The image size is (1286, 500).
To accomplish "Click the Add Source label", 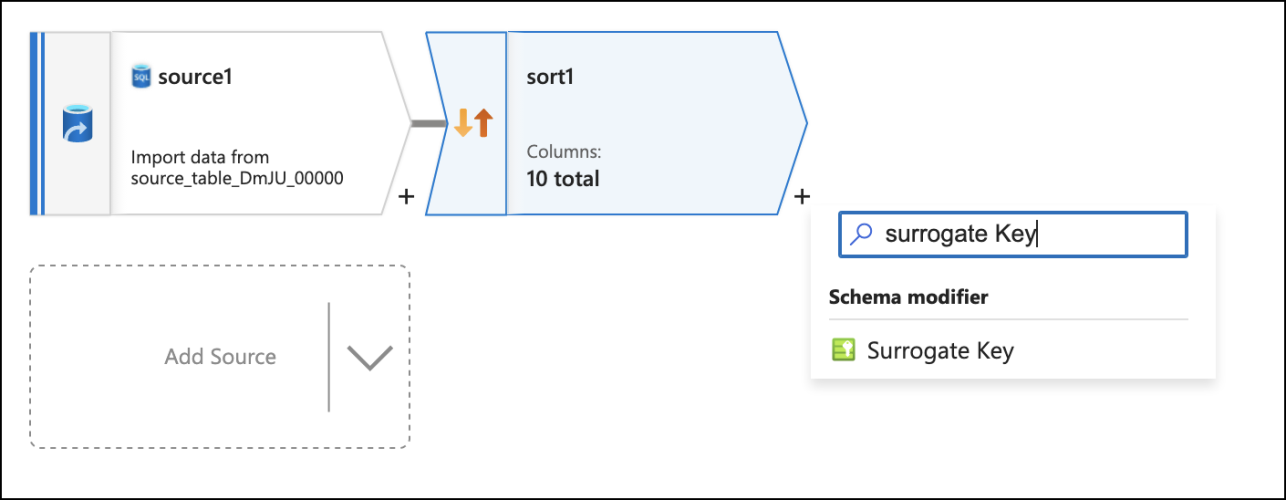I will tap(220, 357).
